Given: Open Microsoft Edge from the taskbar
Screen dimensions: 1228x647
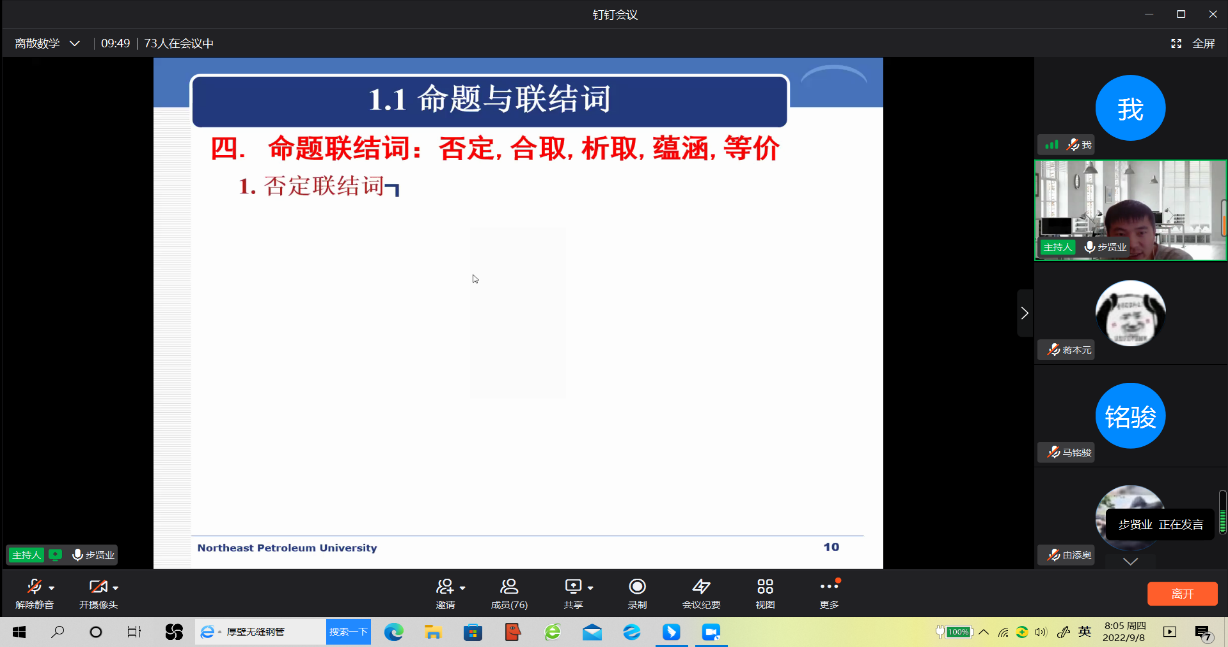Looking at the screenshot, I should click(x=394, y=632).
